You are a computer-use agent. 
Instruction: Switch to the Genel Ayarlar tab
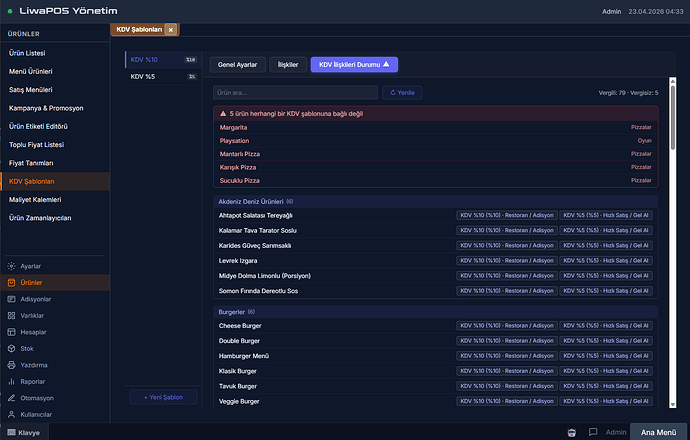(x=237, y=64)
